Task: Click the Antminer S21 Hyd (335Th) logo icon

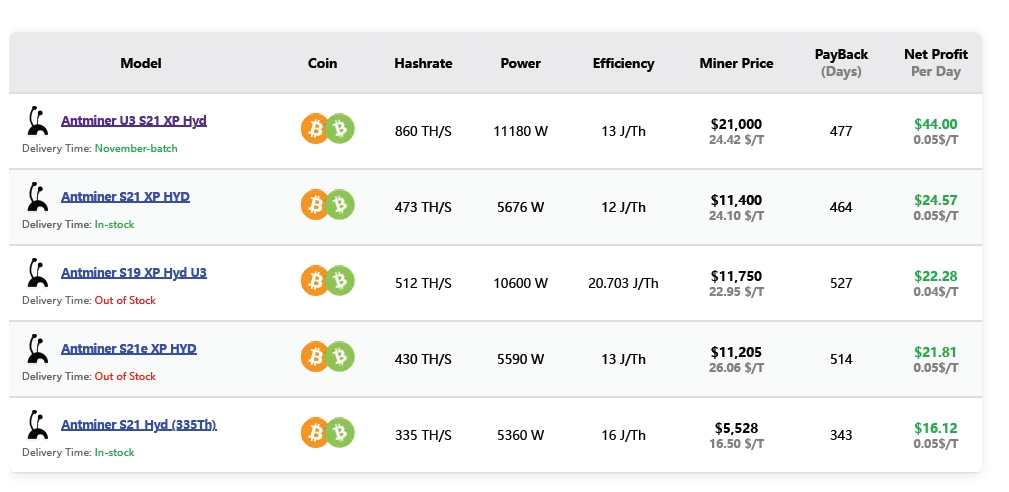Action: click(38, 425)
